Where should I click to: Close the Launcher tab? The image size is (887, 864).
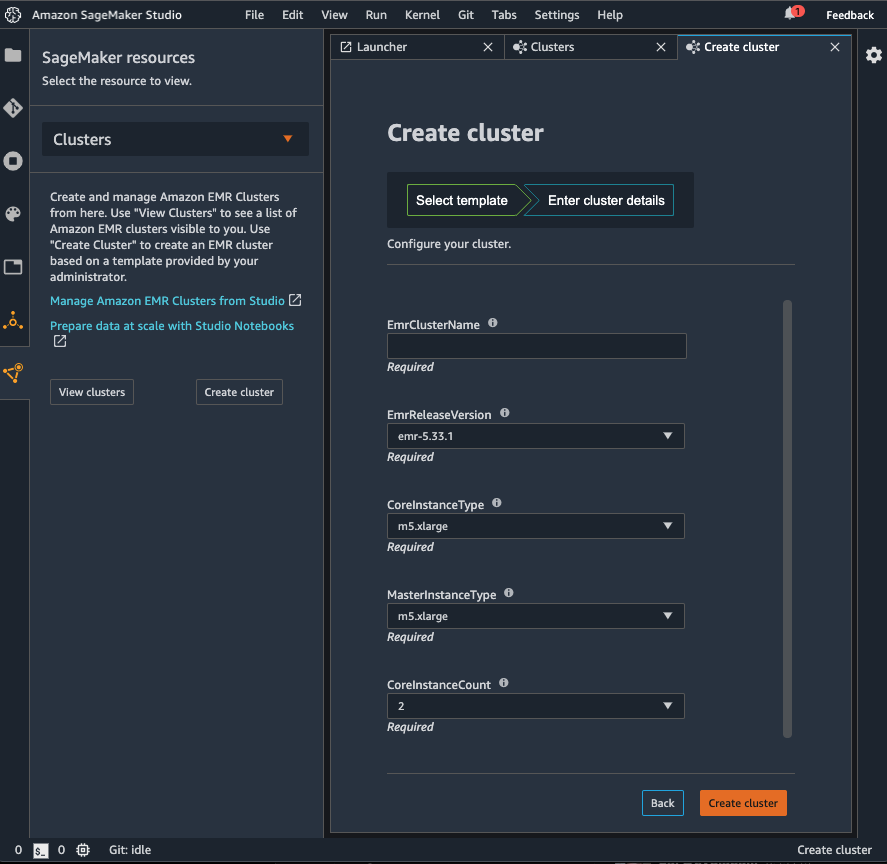(488, 47)
